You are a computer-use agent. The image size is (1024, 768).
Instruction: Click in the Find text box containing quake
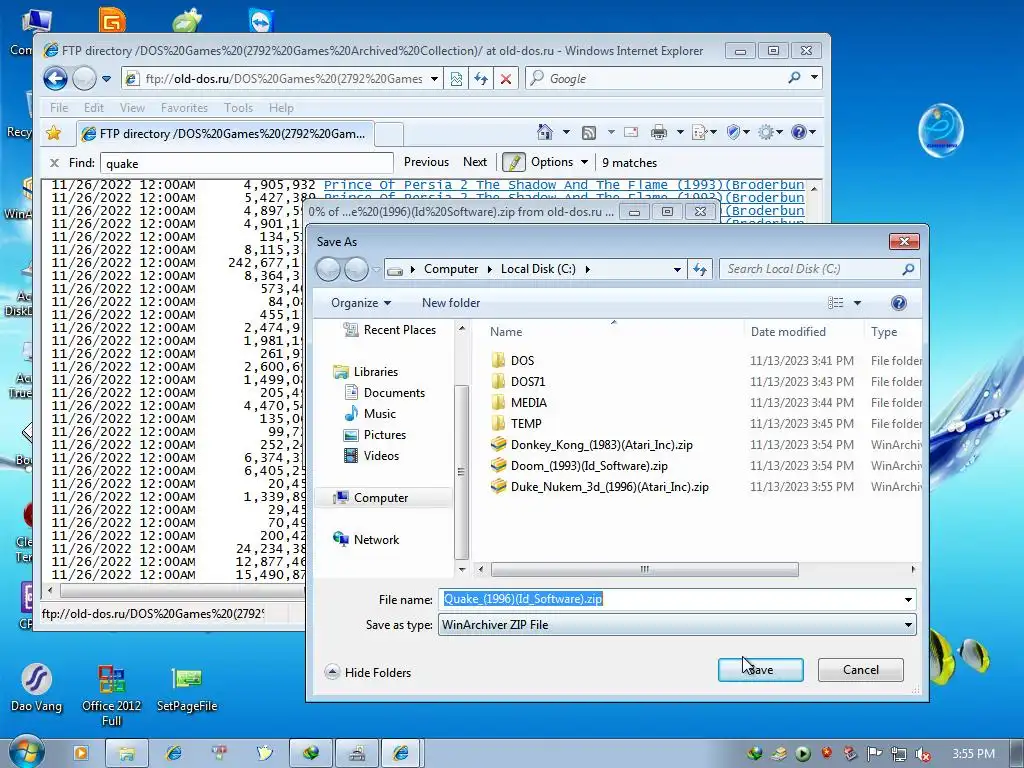pos(247,163)
